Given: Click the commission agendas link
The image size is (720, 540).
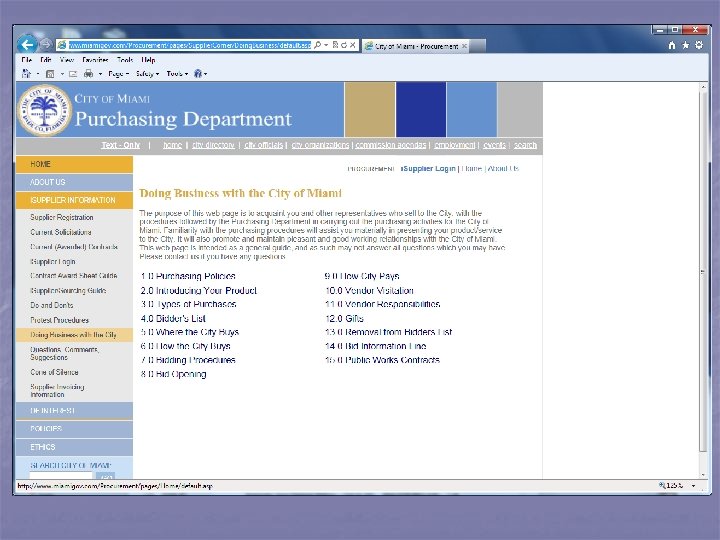Looking at the screenshot, I should 391,145.
